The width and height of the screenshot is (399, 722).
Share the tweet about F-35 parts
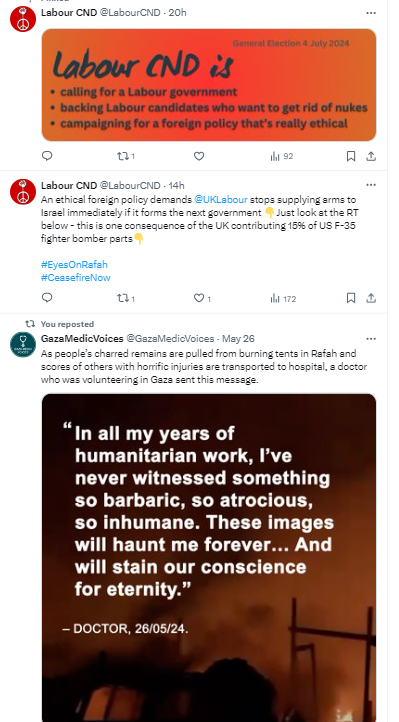pyautogui.click(x=371, y=298)
